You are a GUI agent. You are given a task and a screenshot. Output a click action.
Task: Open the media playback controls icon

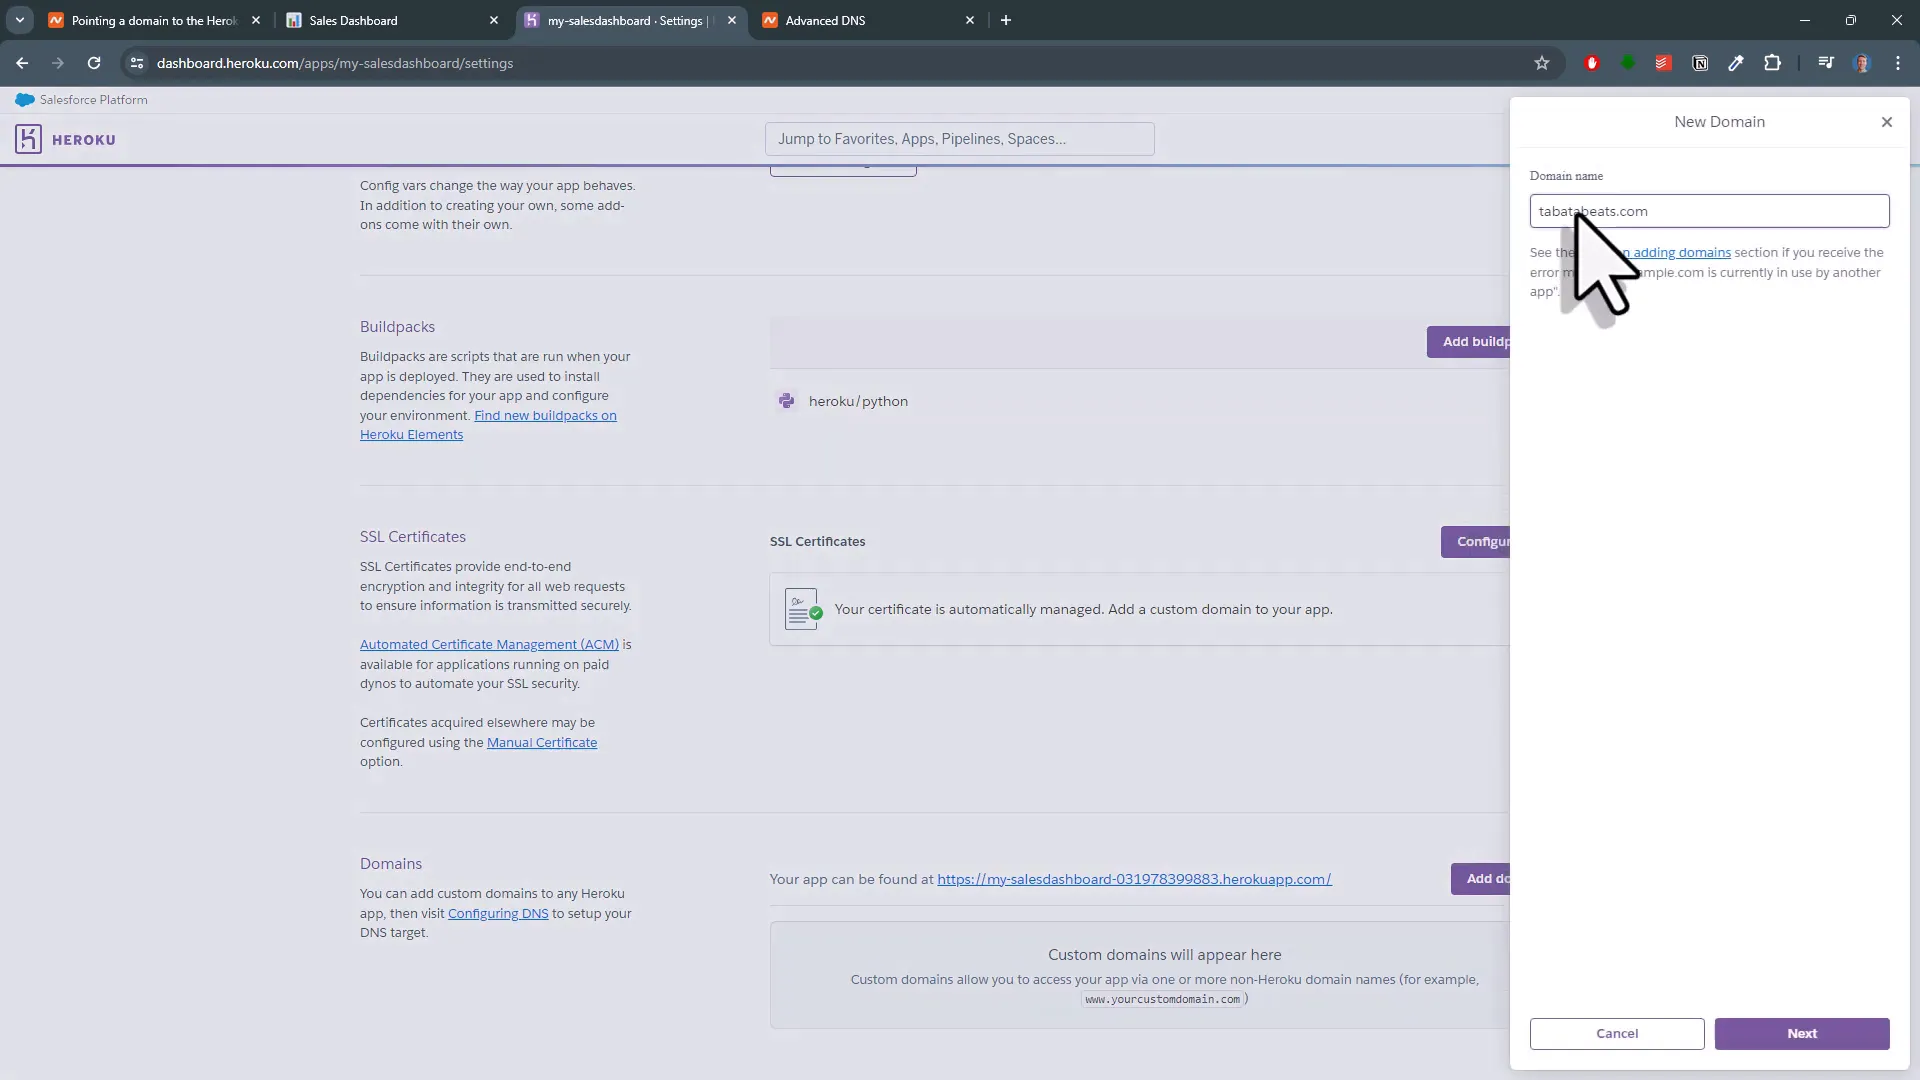1825,63
